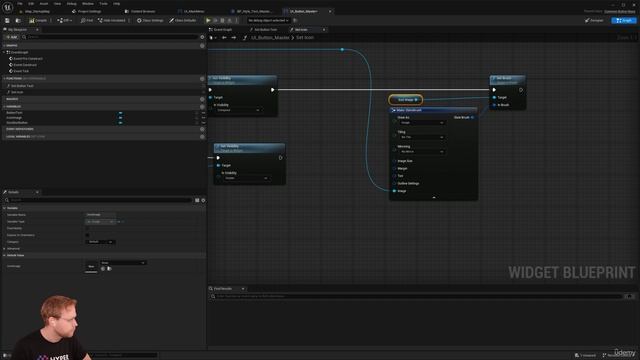Open the Set Button Text graph tab

click(x=263, y=30)
